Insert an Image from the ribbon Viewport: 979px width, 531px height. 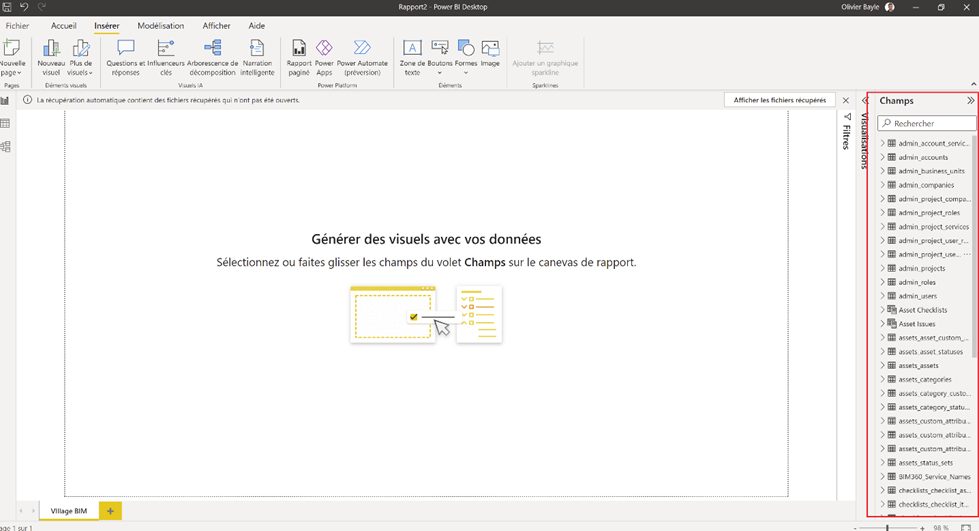(490, 54)
